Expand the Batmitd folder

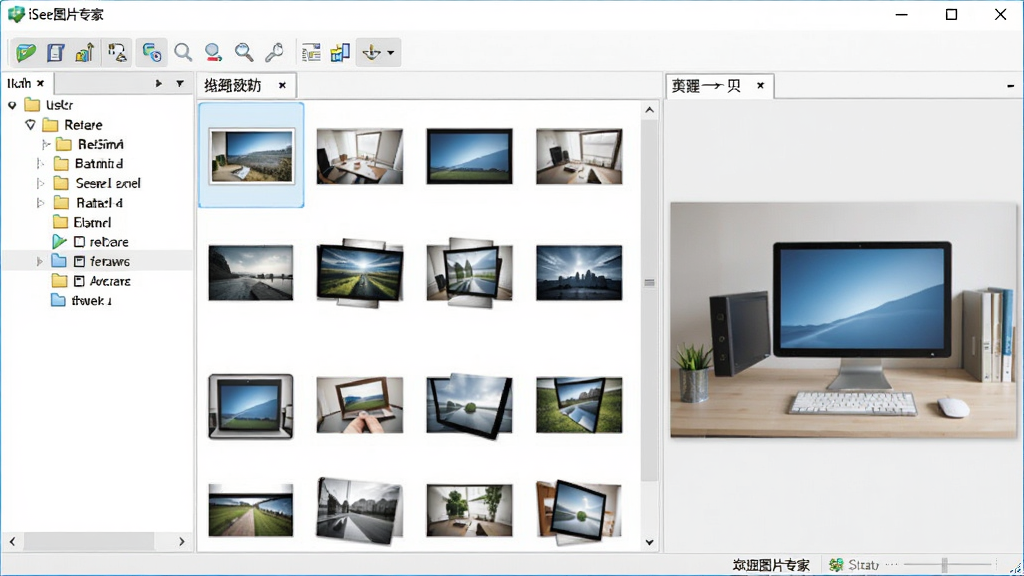[x=40, y=163]
